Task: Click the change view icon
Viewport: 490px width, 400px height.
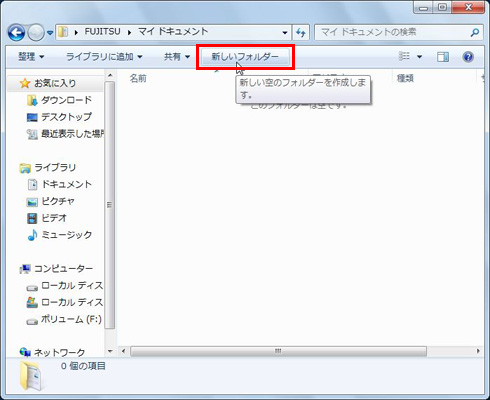Action: click(x=404, y=56)
